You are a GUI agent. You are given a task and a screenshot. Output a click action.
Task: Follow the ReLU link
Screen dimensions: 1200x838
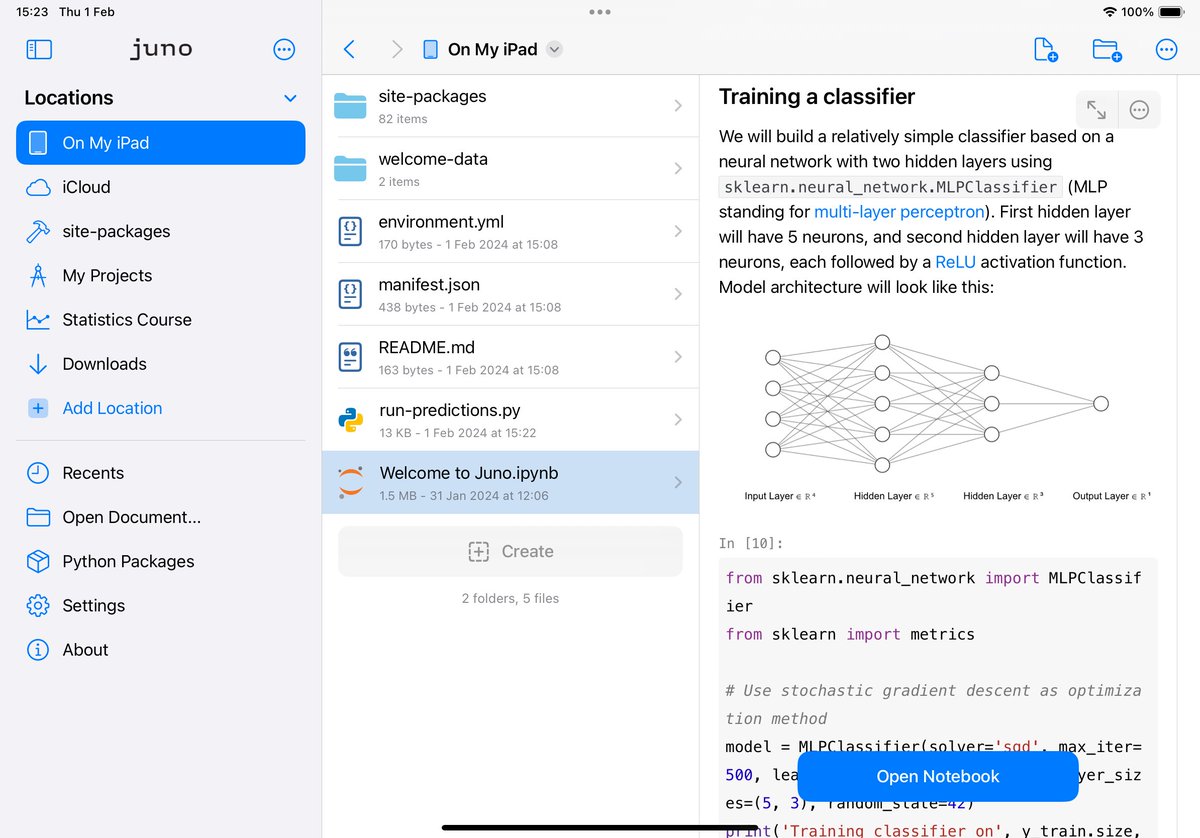point(955,262)
